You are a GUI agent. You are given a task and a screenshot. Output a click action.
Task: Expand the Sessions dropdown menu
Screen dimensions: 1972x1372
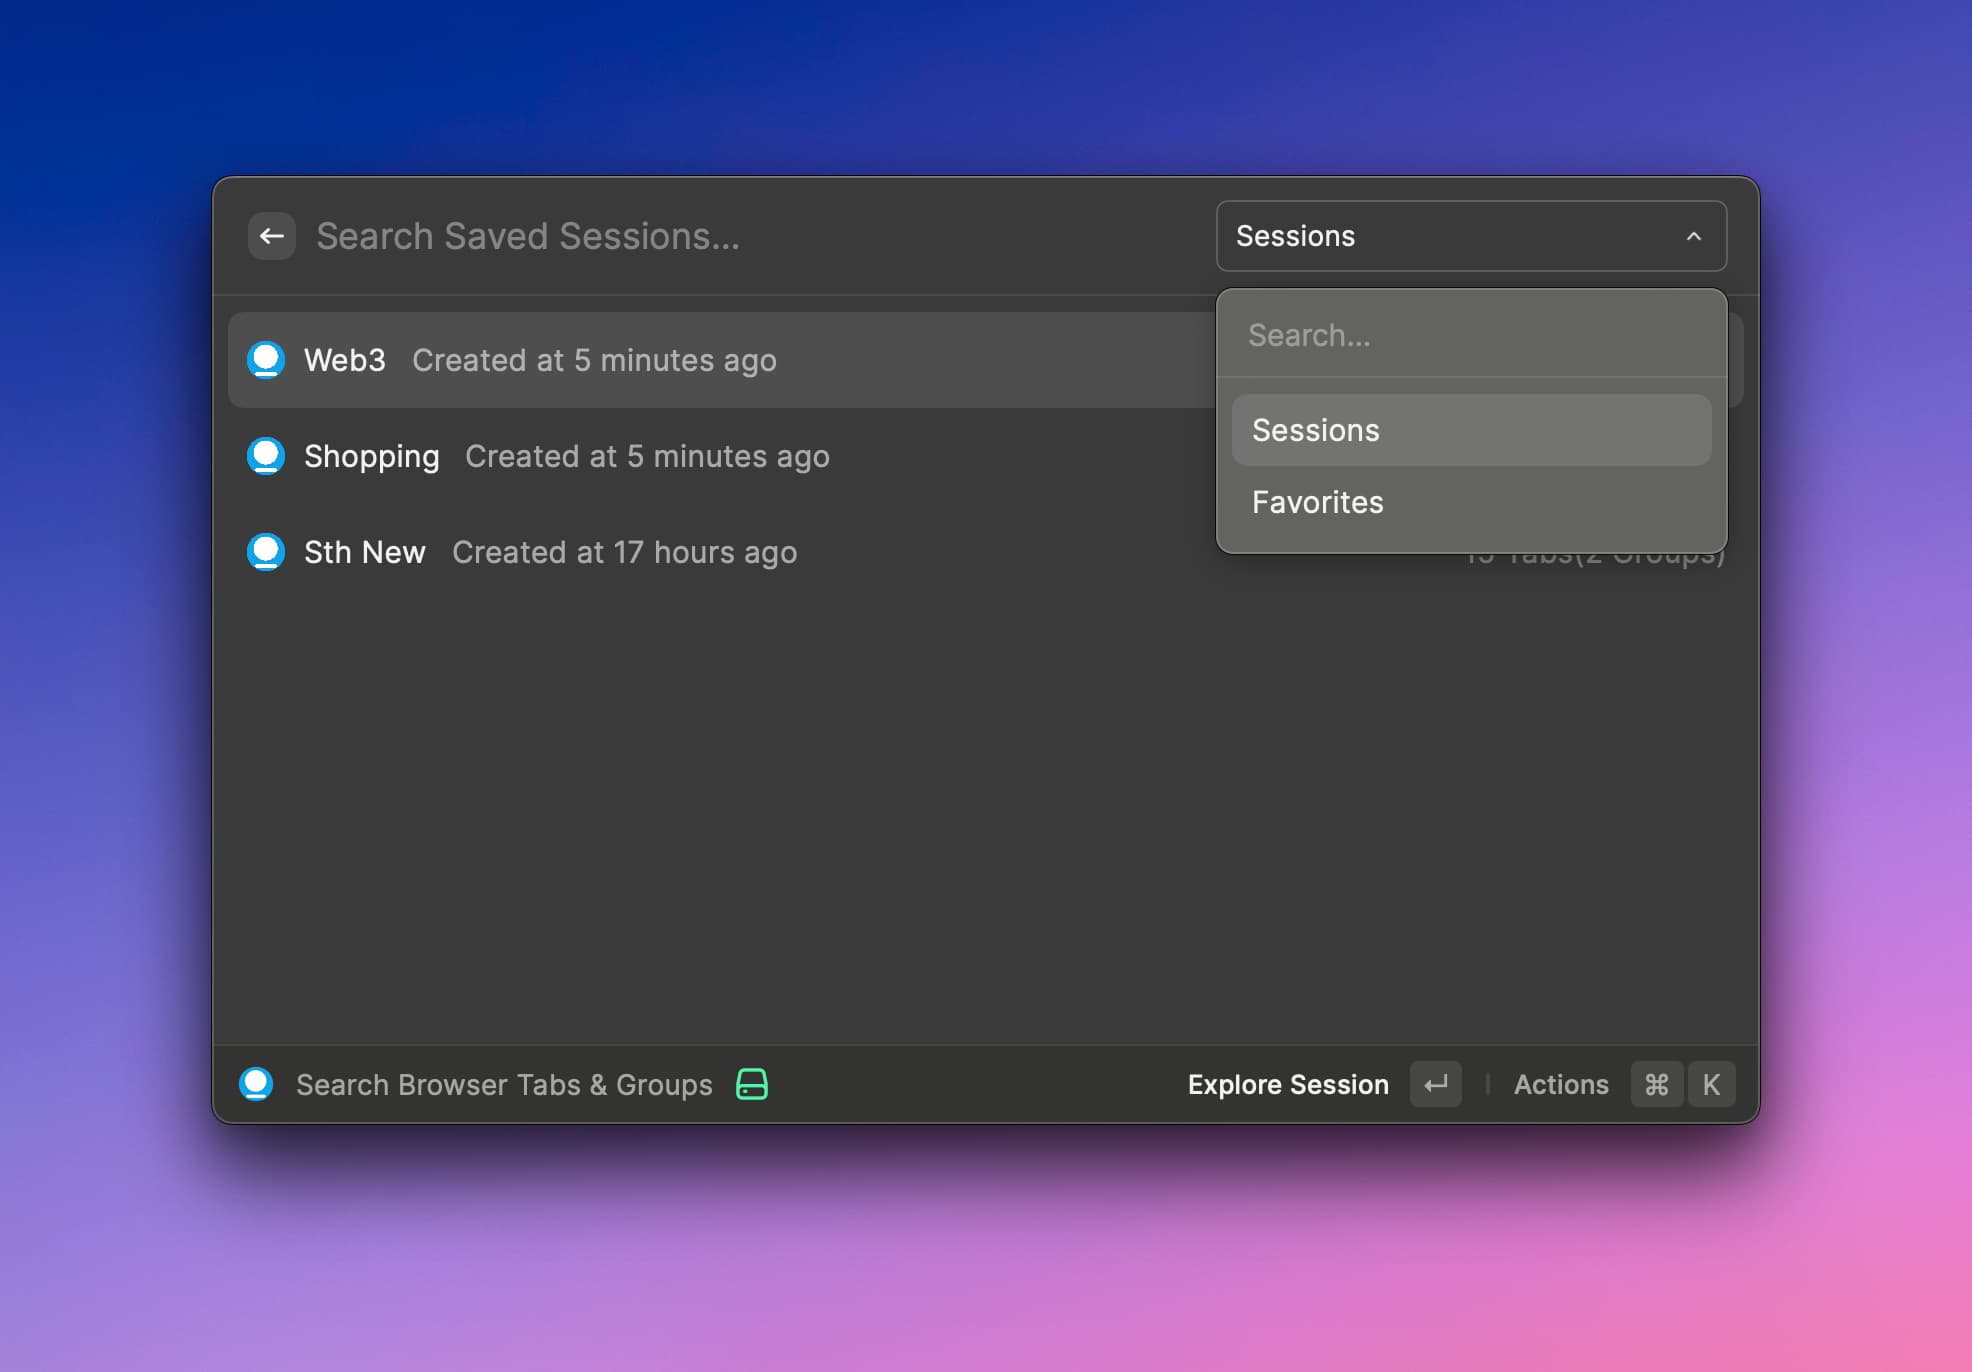click(1472, 235)
